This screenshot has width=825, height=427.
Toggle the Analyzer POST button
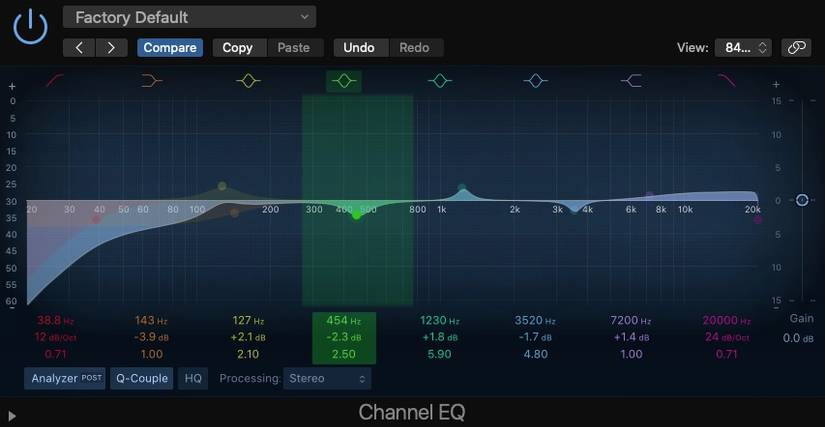pos(65,379)
